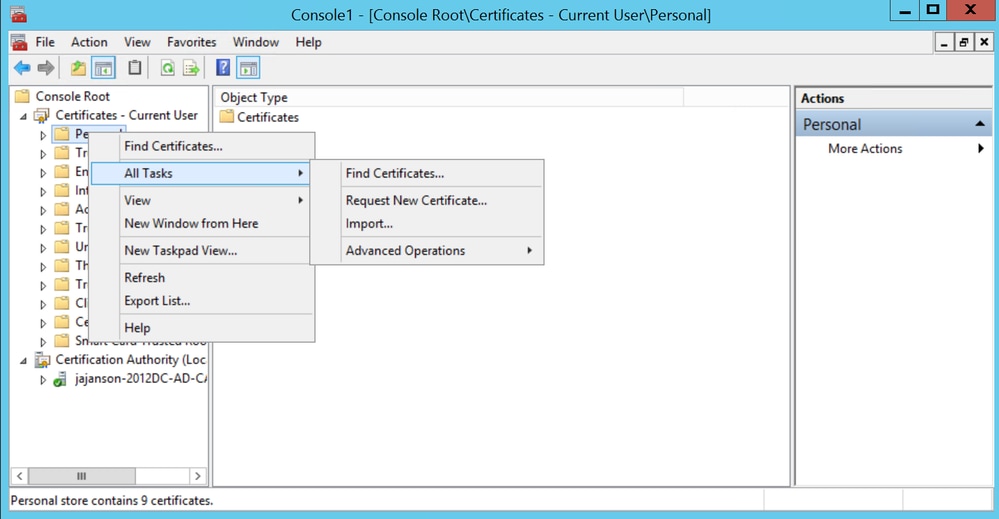Close the inner console child window

click(984, 43)
